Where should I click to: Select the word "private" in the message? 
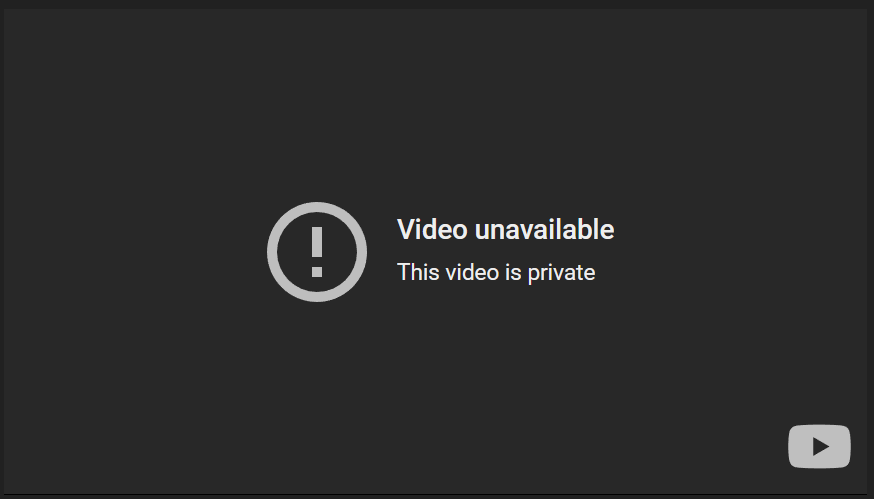pos(561,273)
